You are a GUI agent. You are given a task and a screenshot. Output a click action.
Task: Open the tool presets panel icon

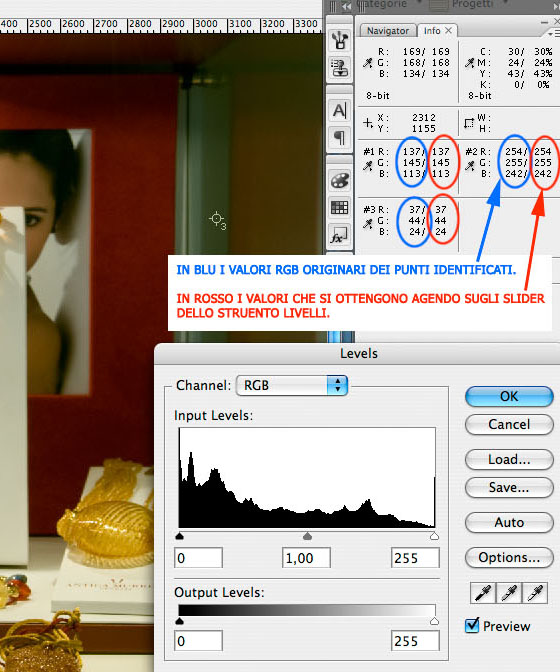(x=339, y=40)
